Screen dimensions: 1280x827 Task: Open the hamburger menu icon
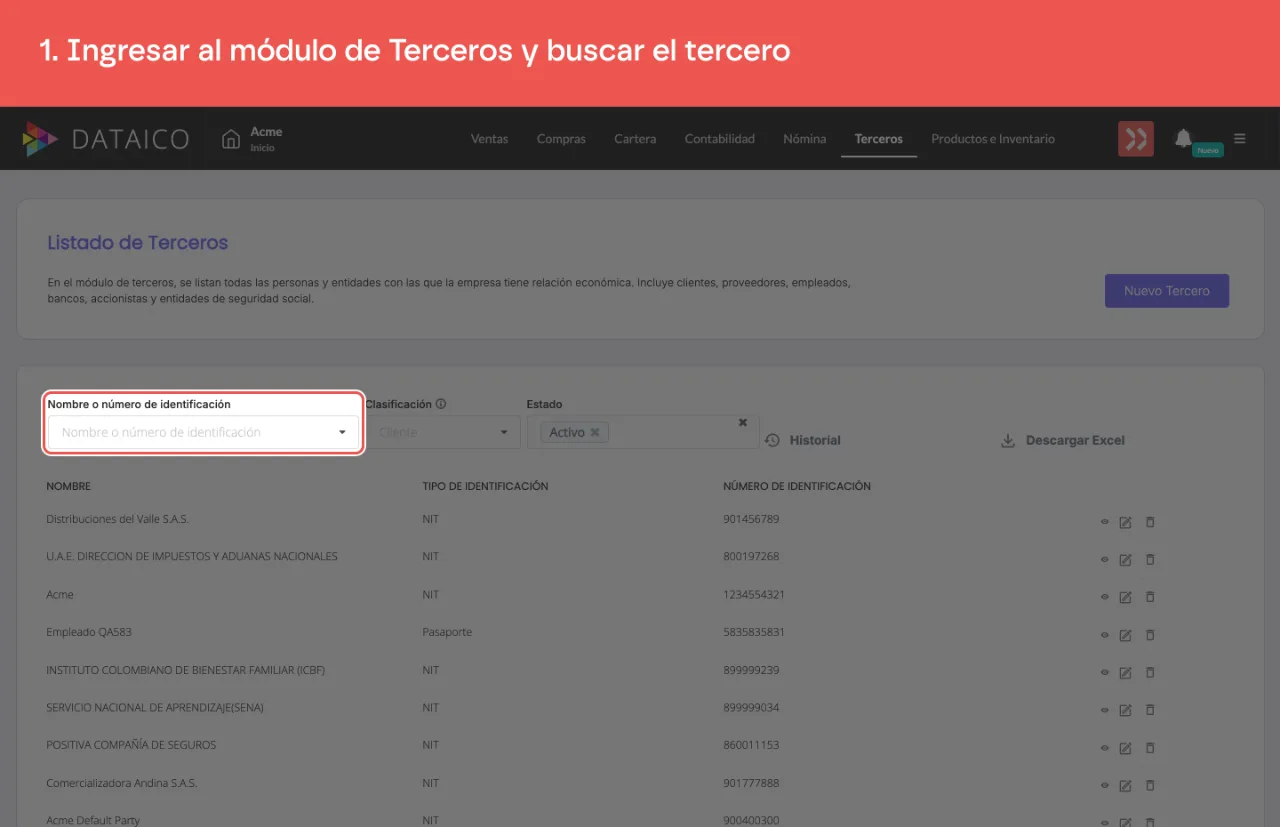[1240, 139]
